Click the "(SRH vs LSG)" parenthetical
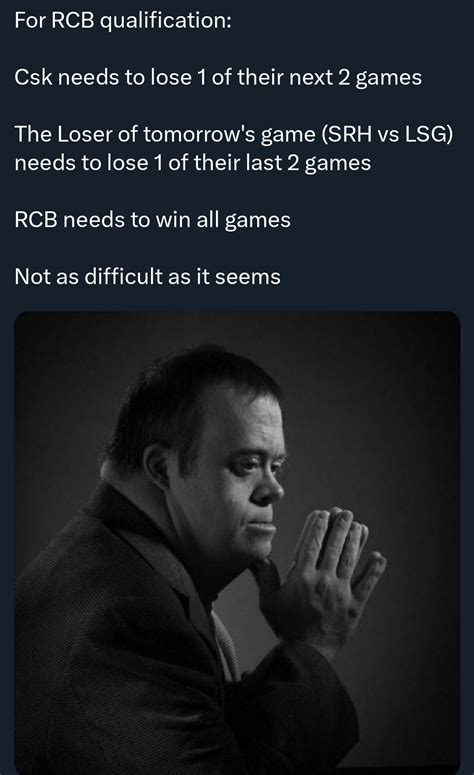Viewport: 474px width, 775px height. click(x=387, y=134)
